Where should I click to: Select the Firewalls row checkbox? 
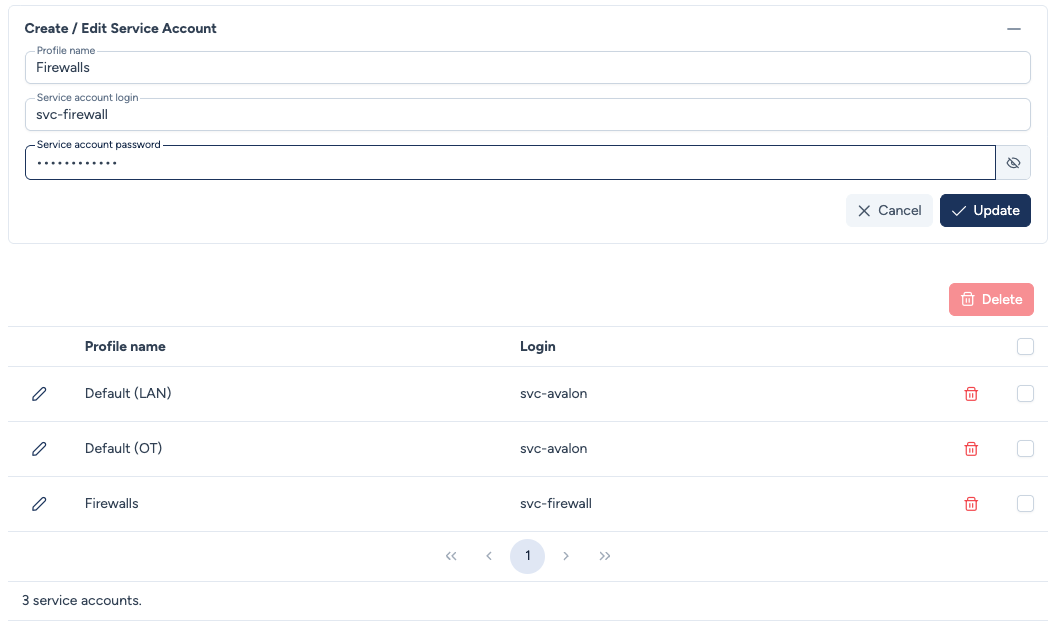tap(1025, 504)
